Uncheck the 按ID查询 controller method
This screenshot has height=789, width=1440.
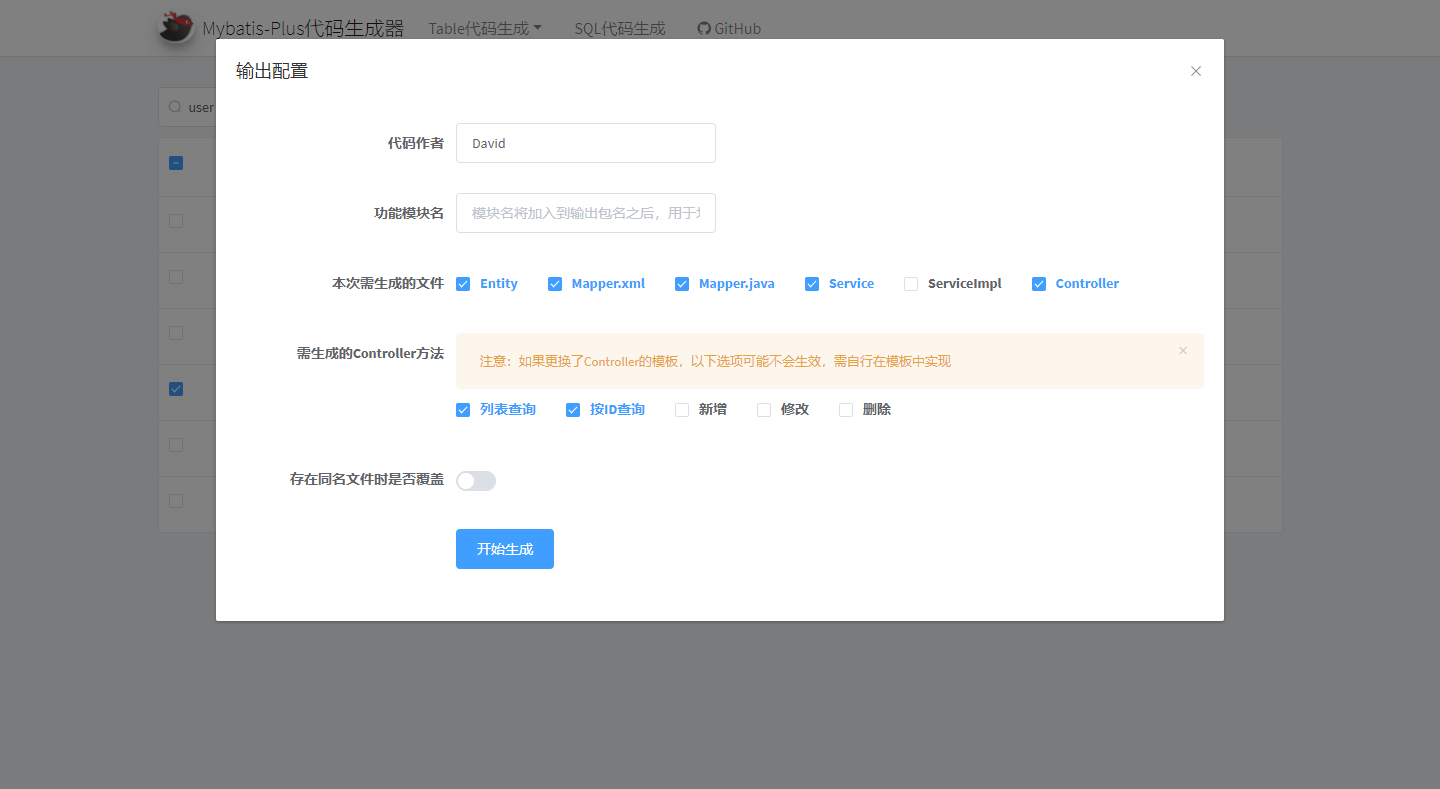(x=573, y=409)
